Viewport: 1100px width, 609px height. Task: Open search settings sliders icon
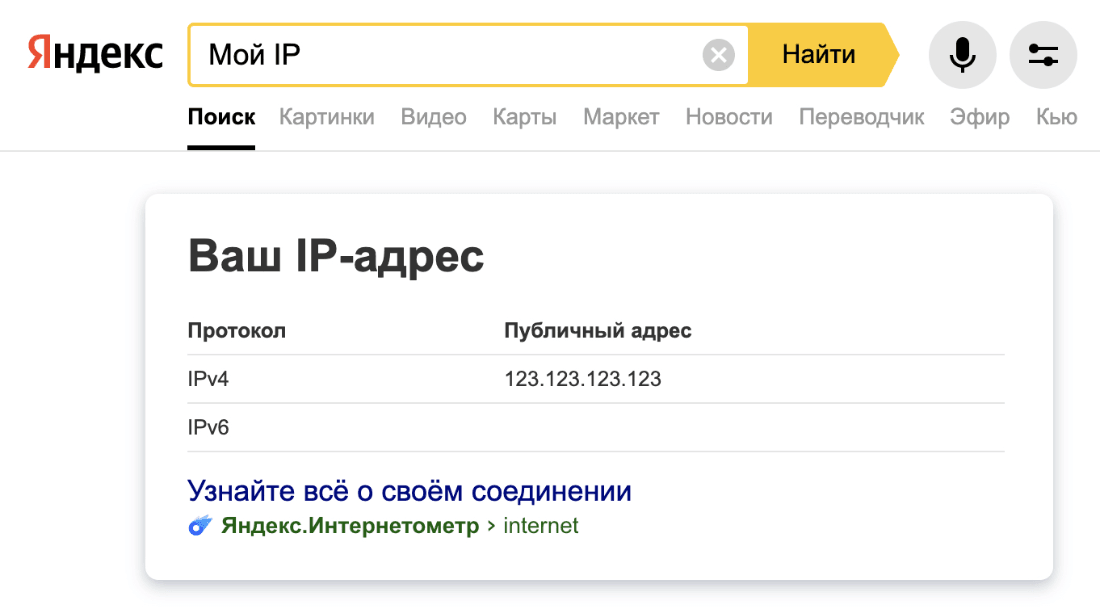coord(1043,54)
